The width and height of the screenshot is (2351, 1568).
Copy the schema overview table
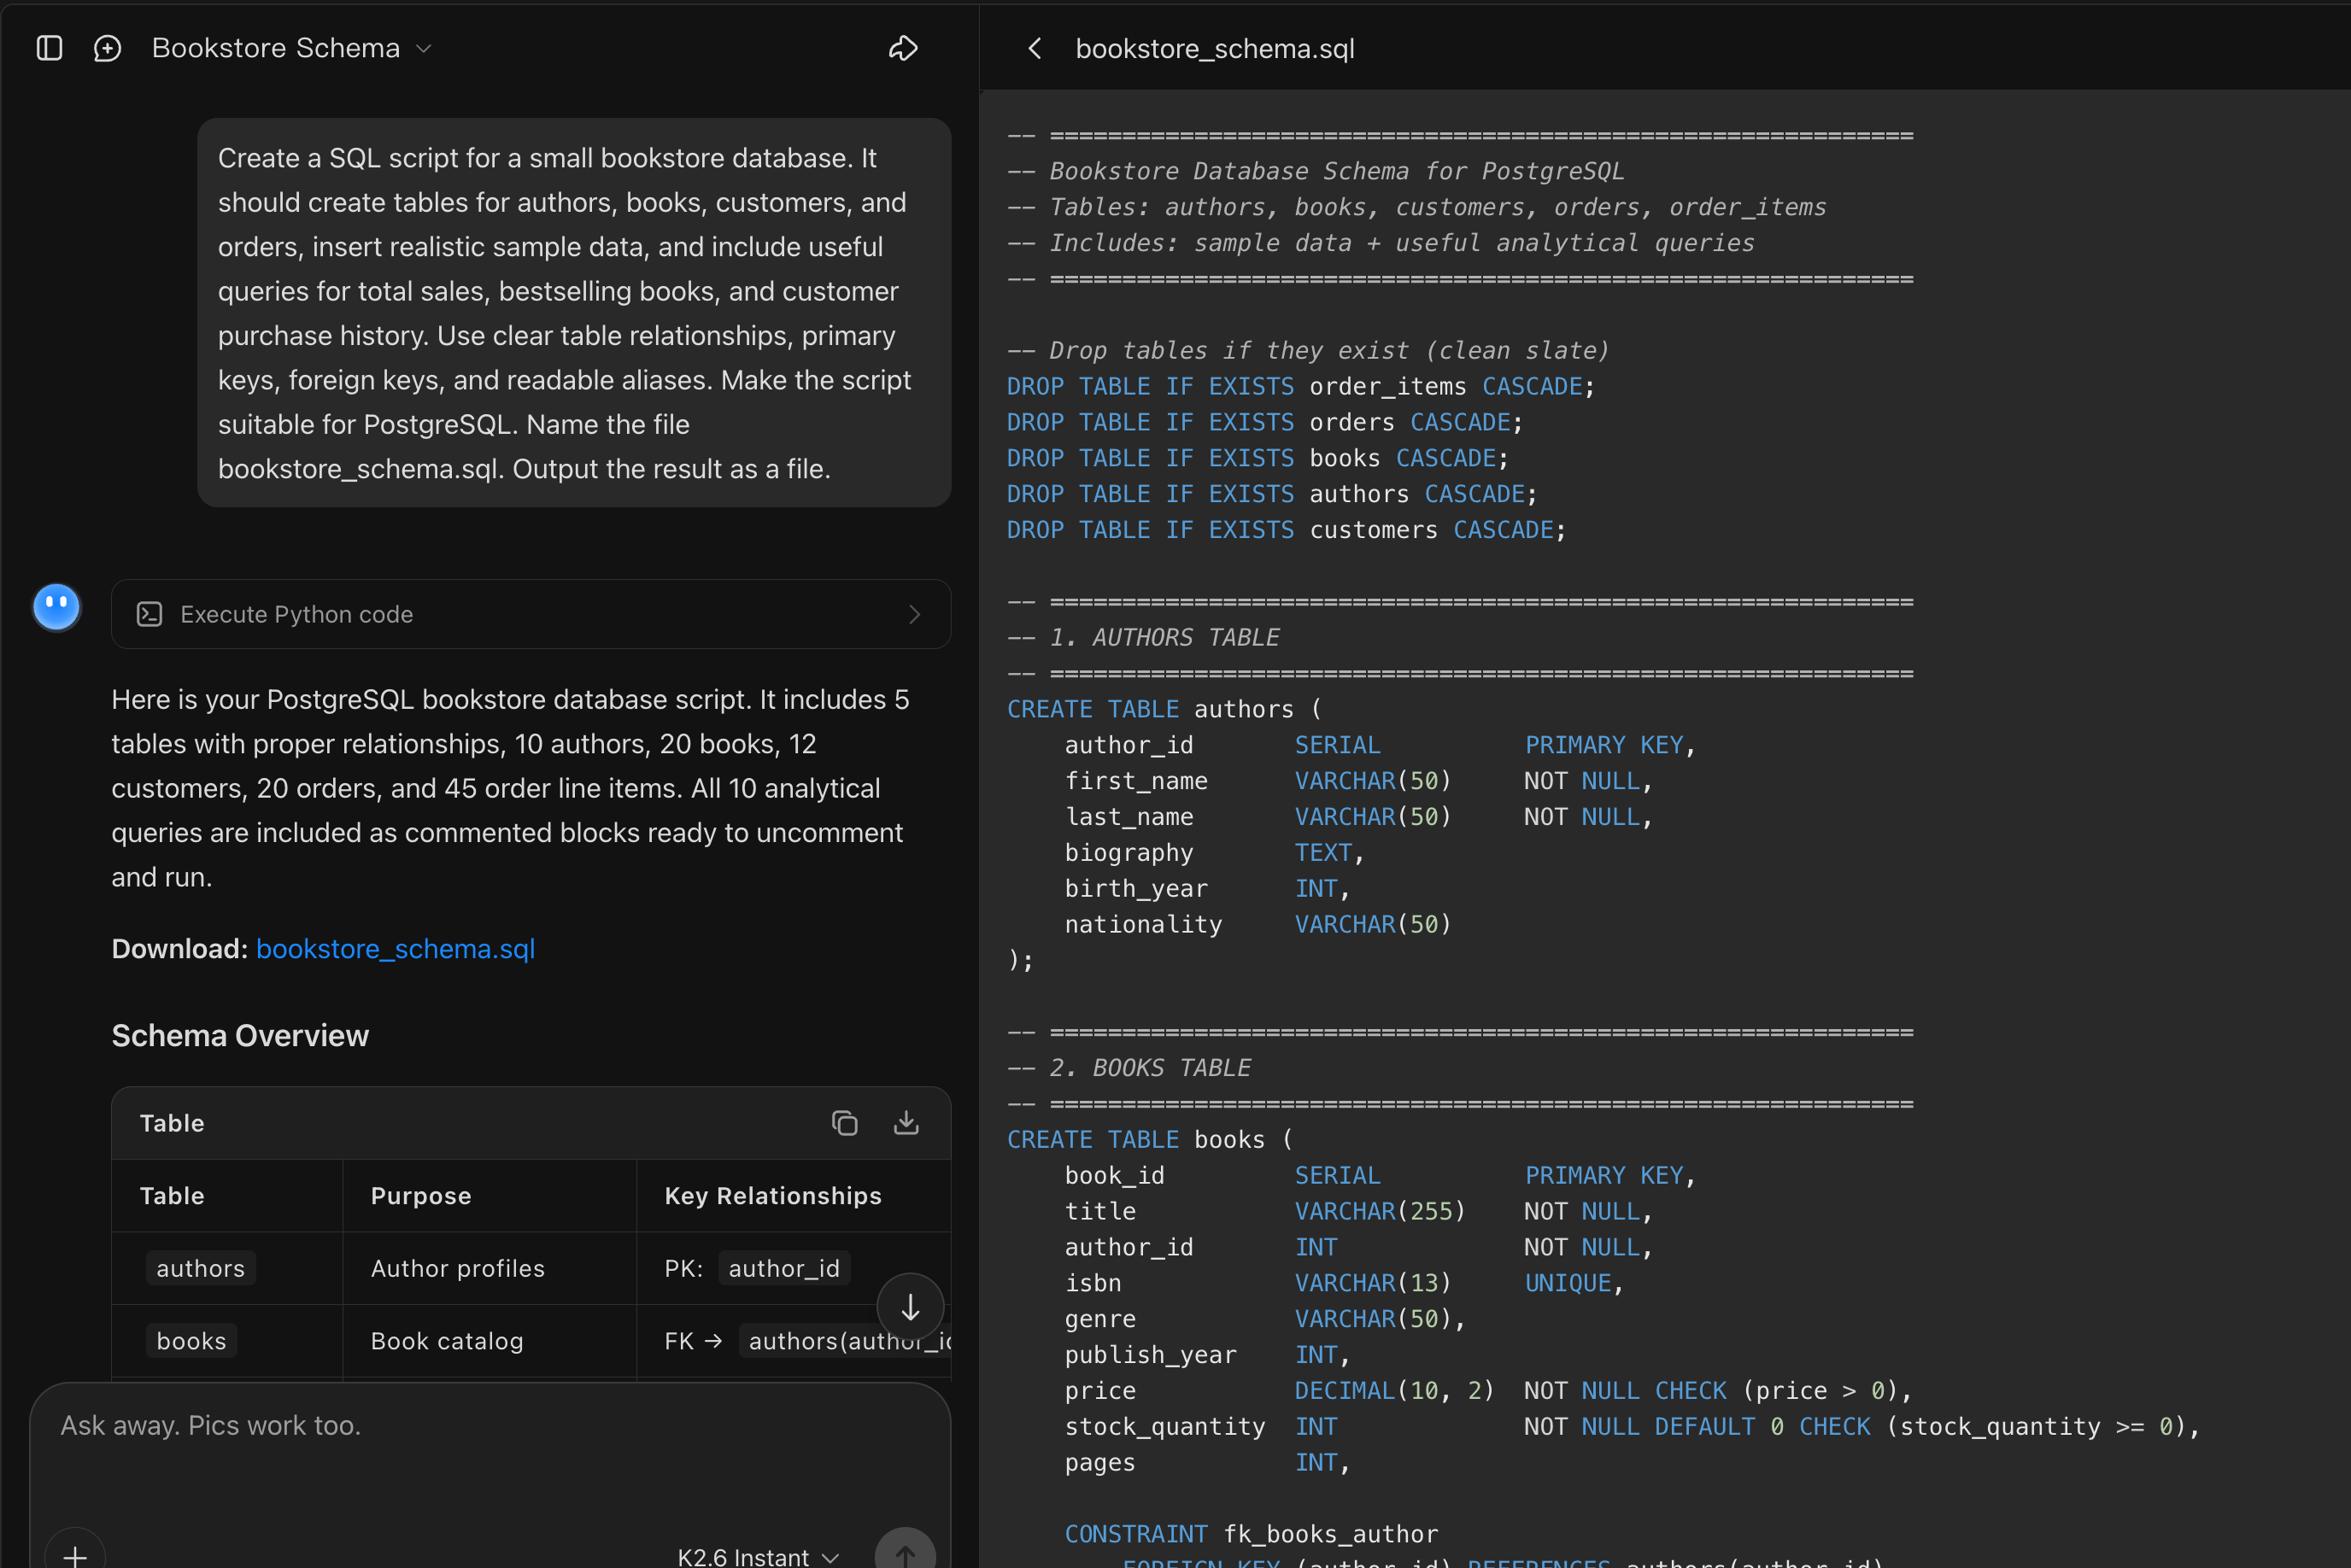click(x=845, y=1123)
